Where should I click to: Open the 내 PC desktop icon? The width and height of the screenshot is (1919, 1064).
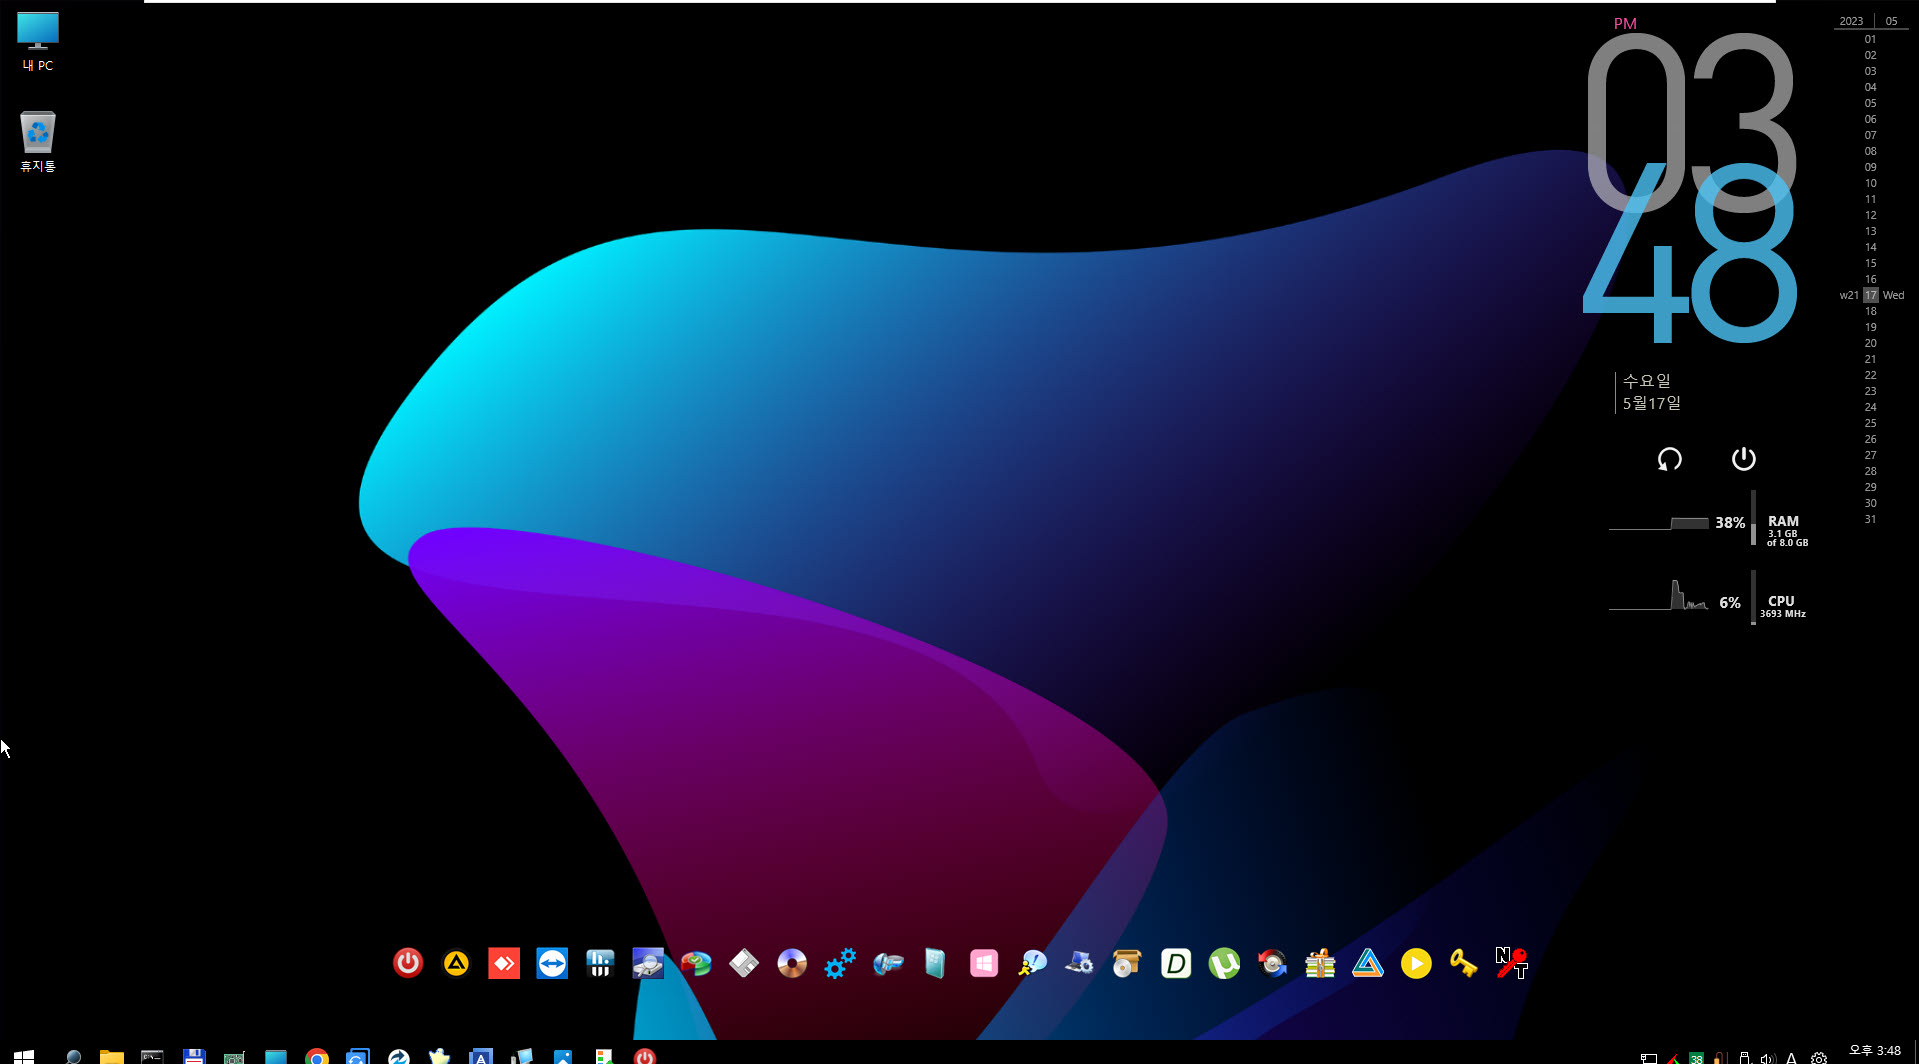coord(38,42)
